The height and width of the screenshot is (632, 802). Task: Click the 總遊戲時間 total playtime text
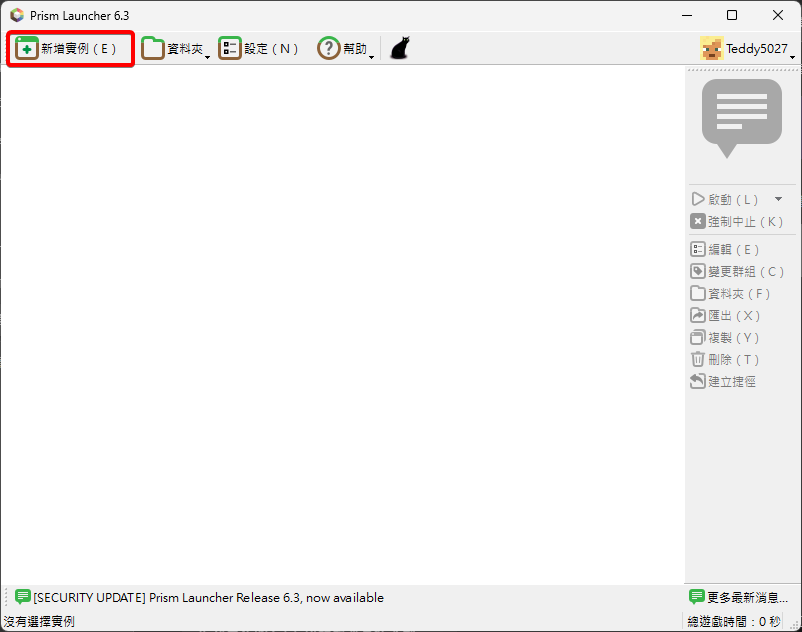[734, 622]
